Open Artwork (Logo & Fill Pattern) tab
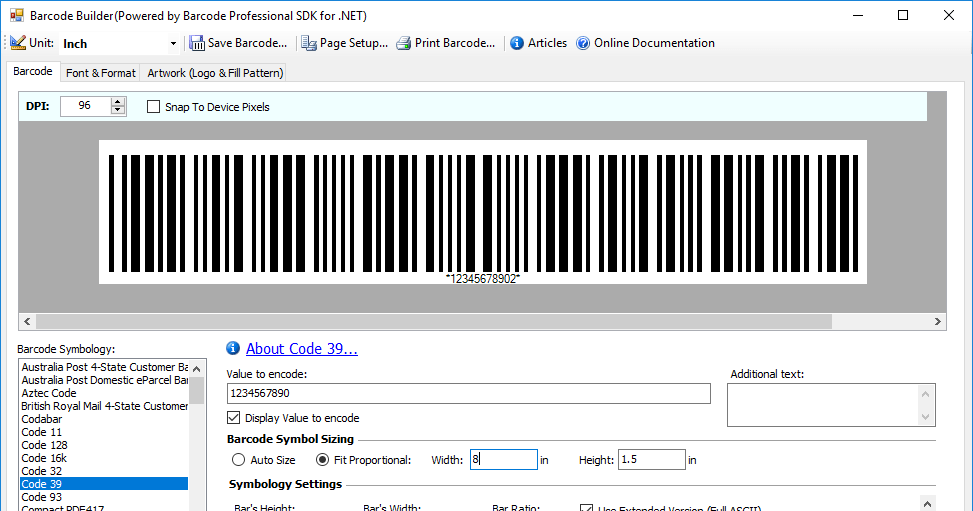This screenshot has height=511, width=973. pos(215,73)
